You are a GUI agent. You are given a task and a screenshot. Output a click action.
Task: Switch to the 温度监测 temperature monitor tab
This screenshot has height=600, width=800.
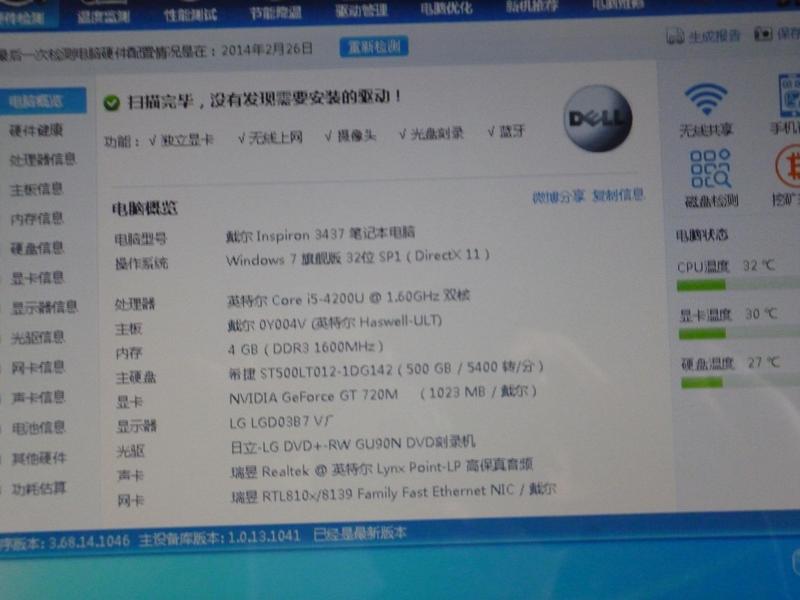tap(102, 12)
